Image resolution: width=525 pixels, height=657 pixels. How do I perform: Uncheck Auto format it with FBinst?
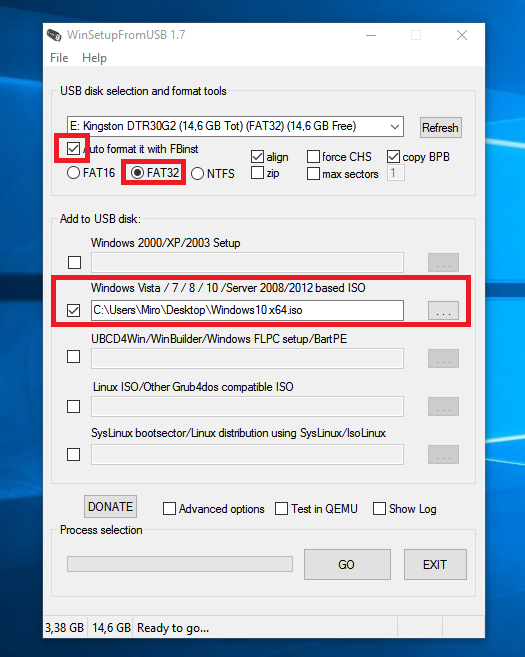coord(73,148)
